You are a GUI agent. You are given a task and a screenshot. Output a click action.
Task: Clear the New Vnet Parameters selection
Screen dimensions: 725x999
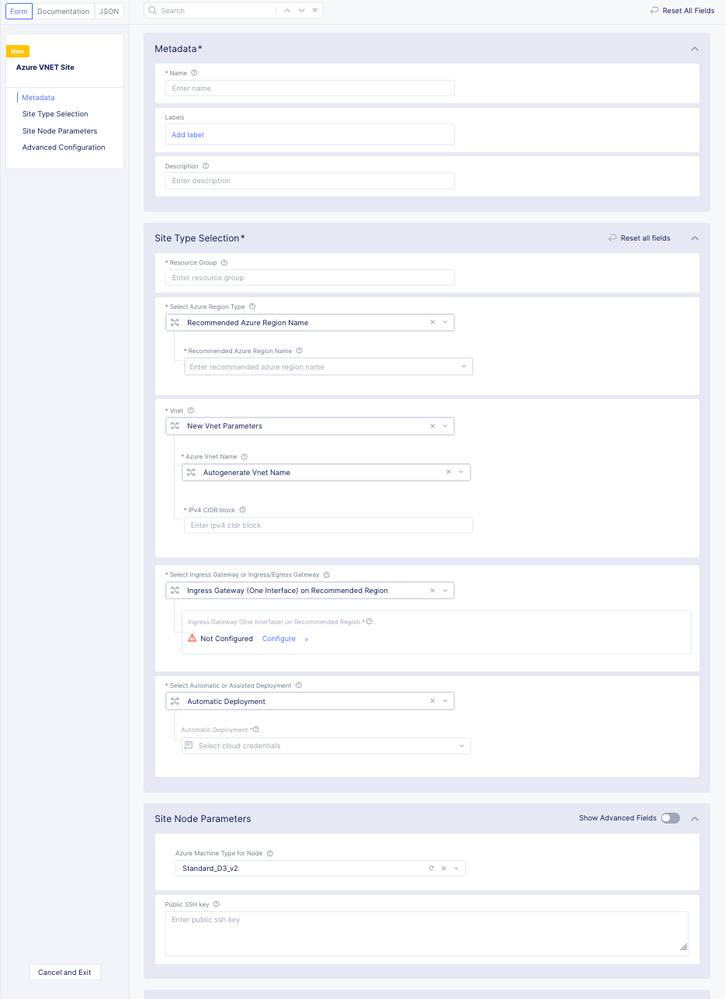coord(433,426)
